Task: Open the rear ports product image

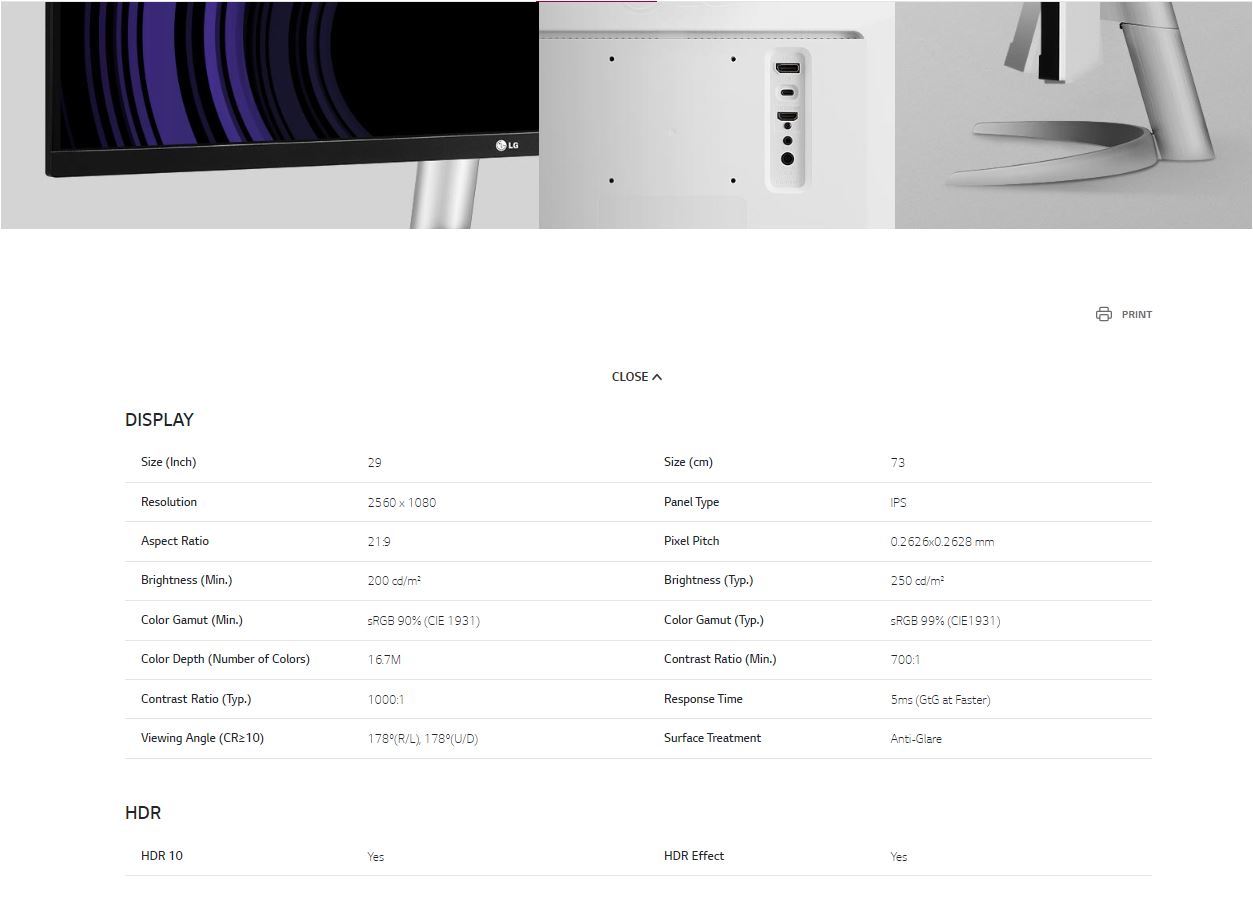Action: point(717,115)
